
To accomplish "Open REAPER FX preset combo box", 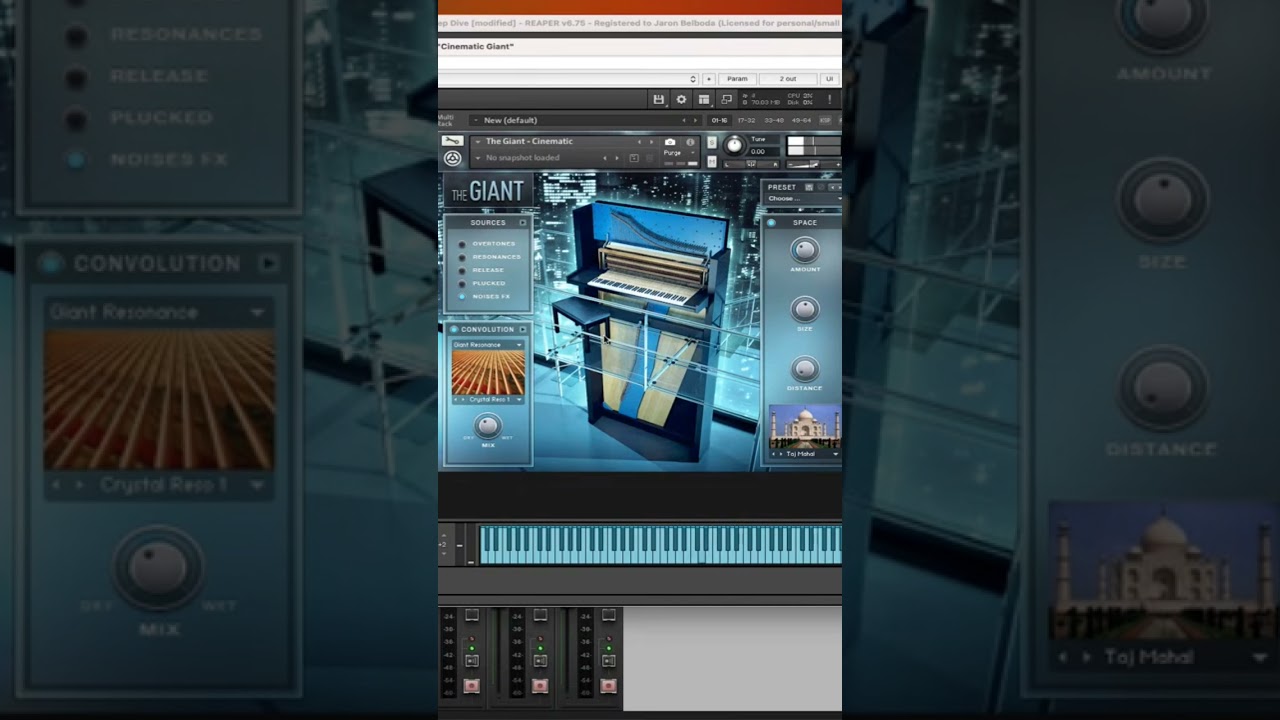I will coord(568,79).
